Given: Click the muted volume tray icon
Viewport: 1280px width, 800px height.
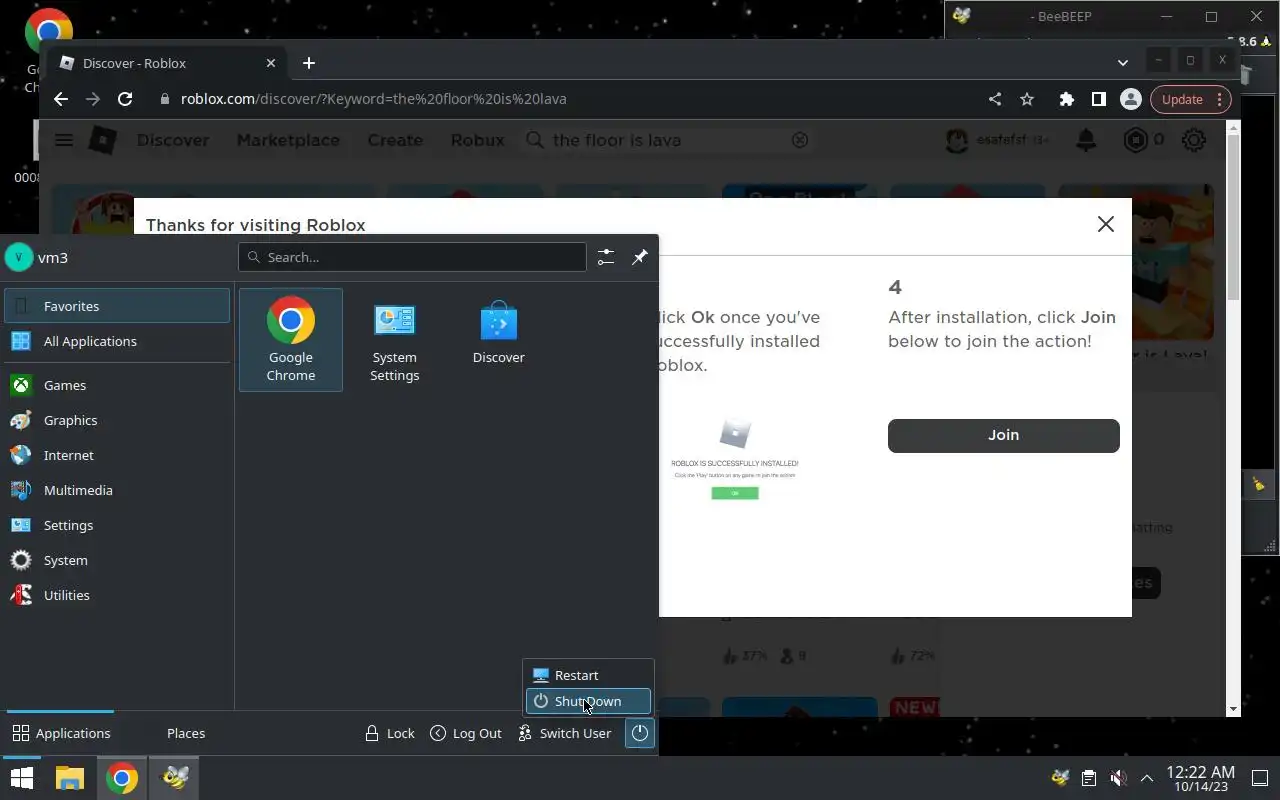Looking at the screenshot, I should pos(1118,777).
